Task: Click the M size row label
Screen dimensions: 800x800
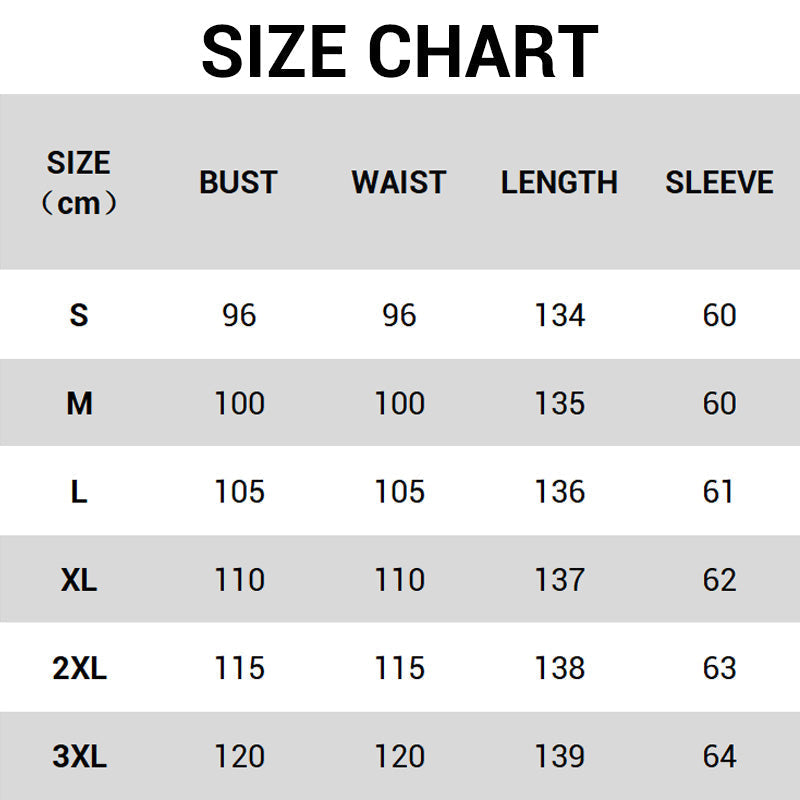Action: (79, 403)
